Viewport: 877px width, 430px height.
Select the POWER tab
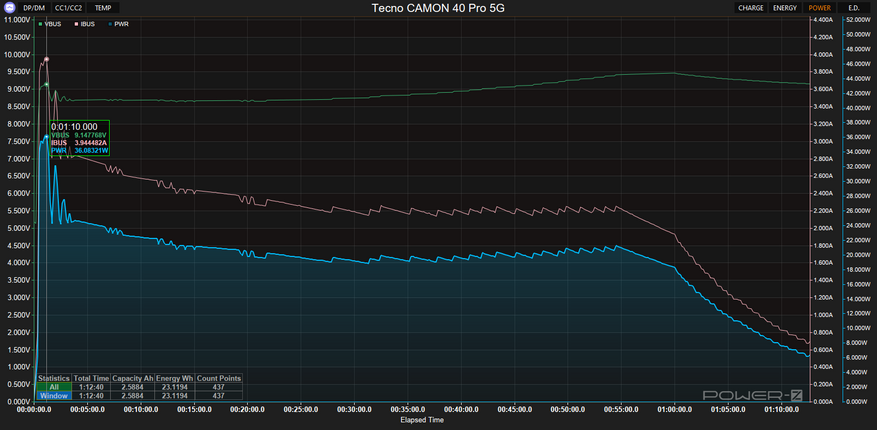click(820, 8)
